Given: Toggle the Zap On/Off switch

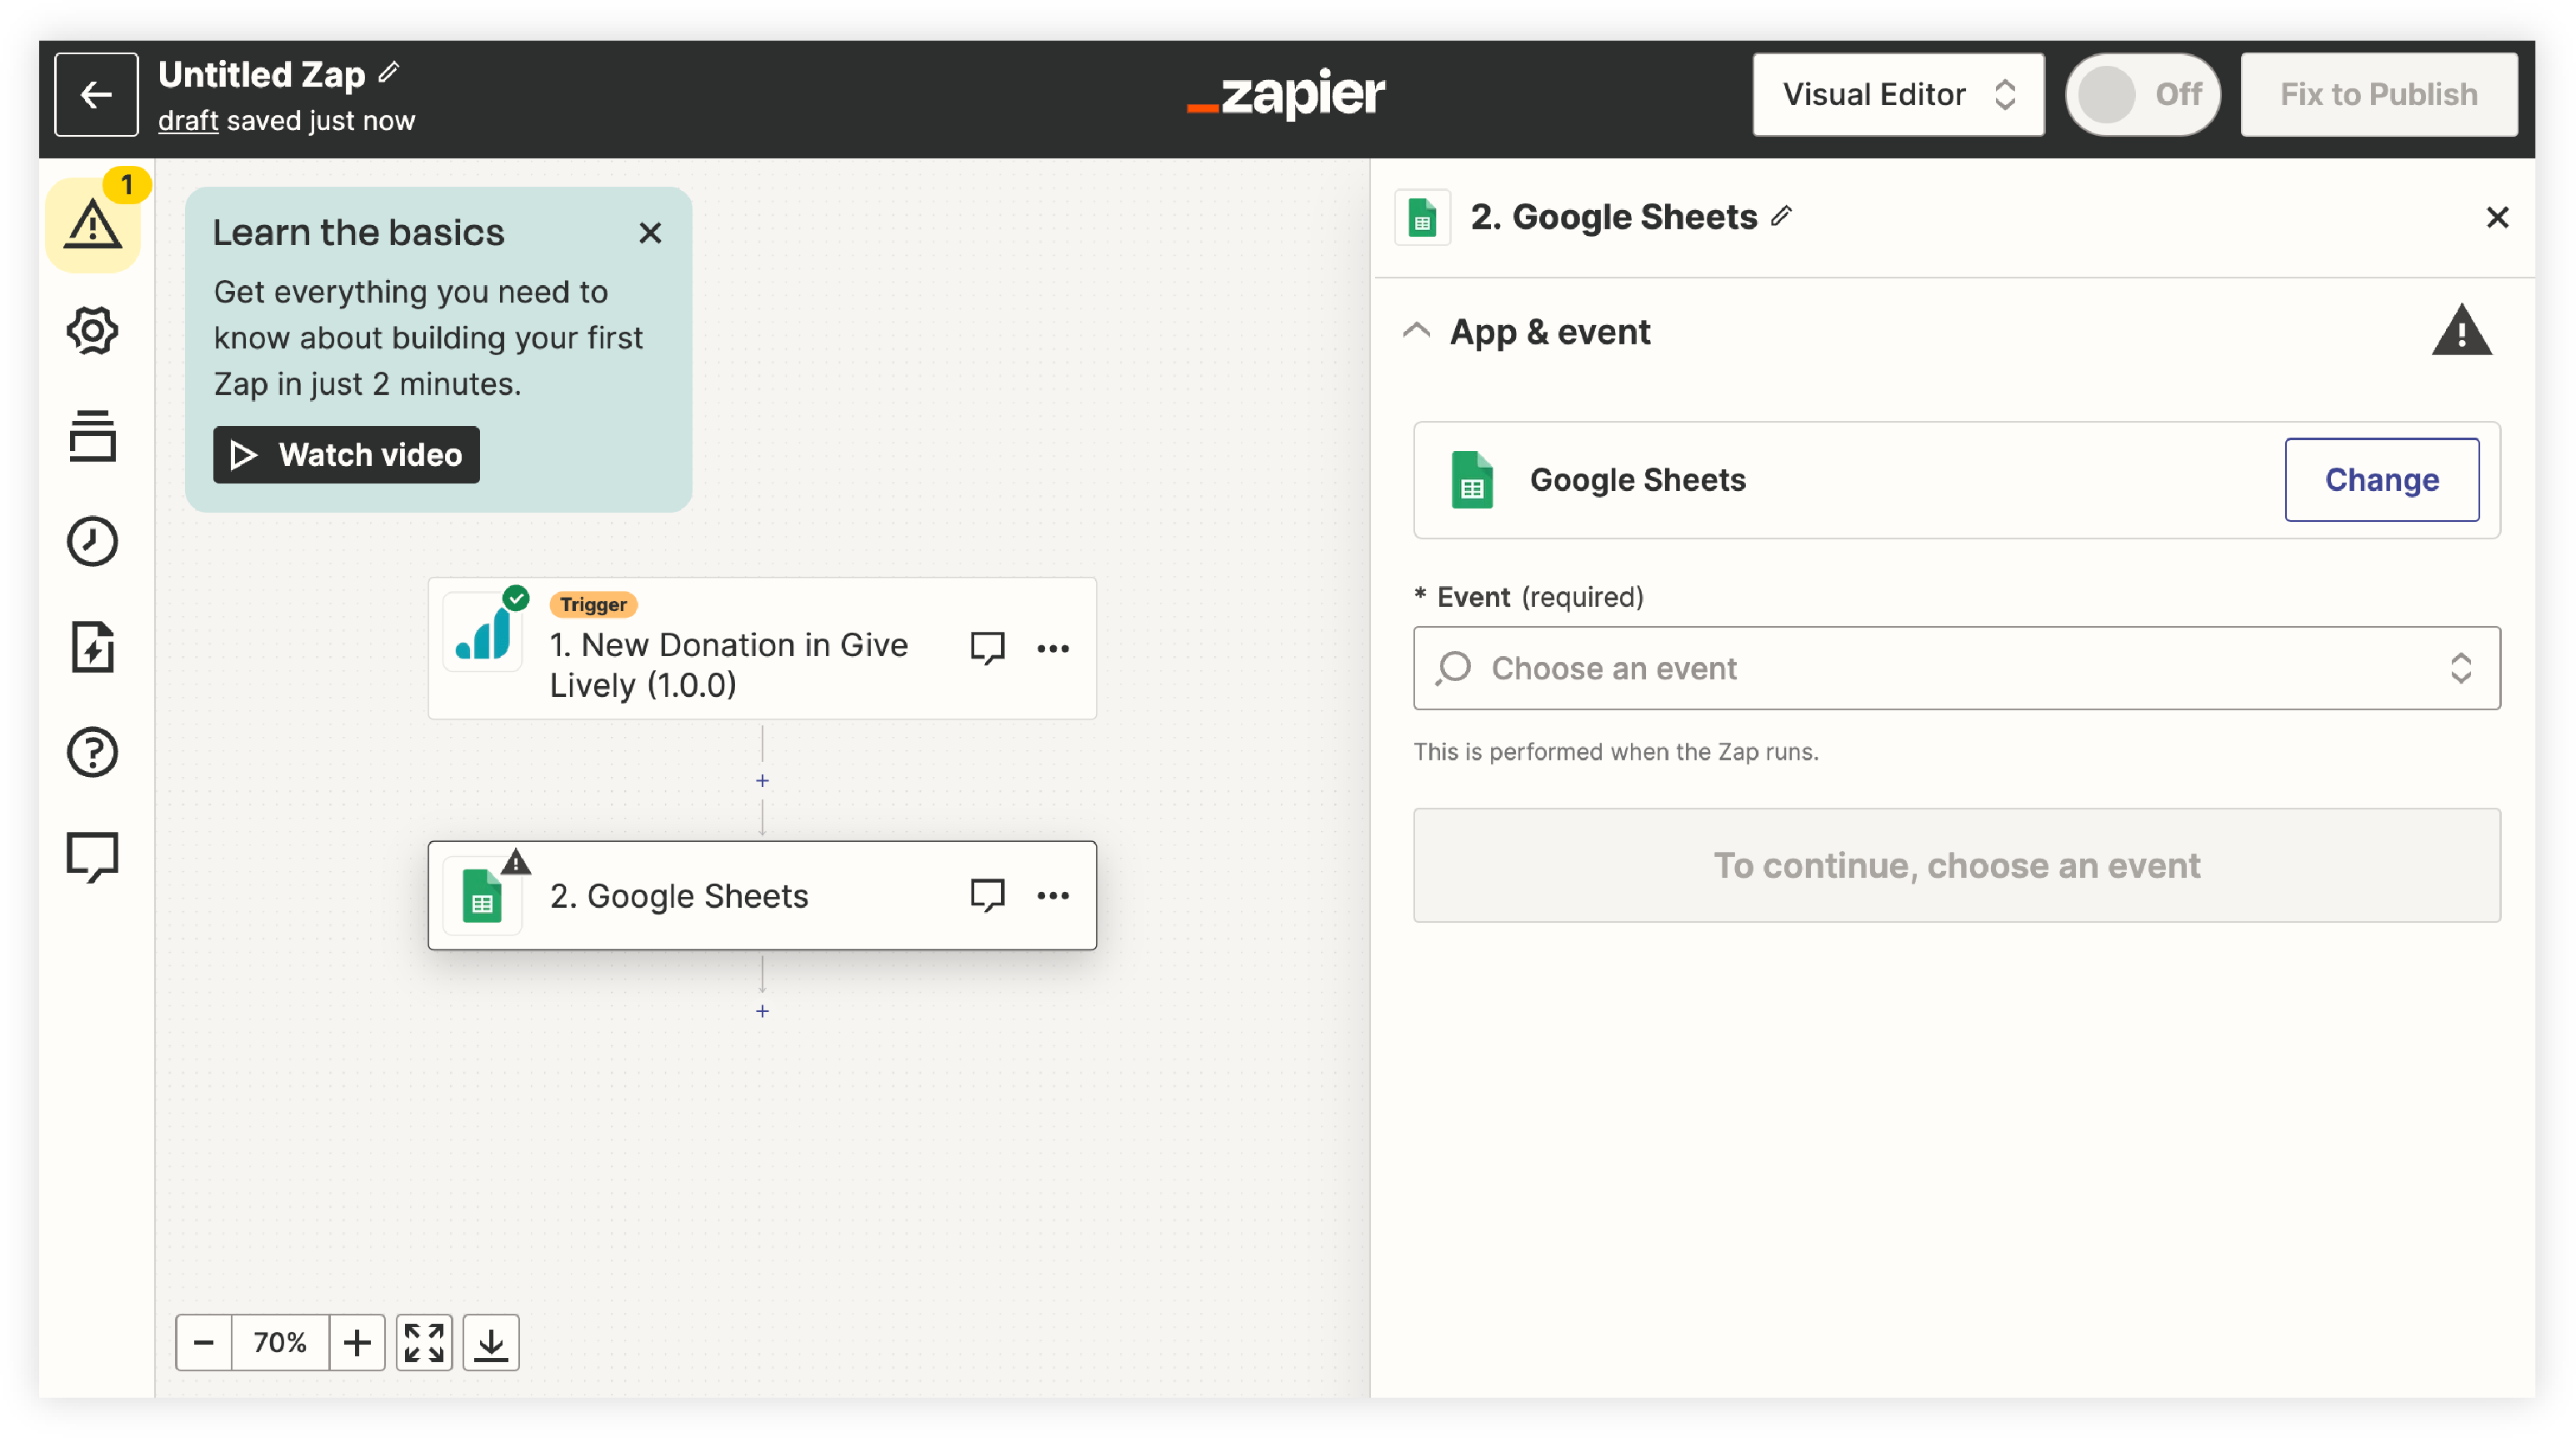Looking at the screenshot, I should [x=2143, y=94].
